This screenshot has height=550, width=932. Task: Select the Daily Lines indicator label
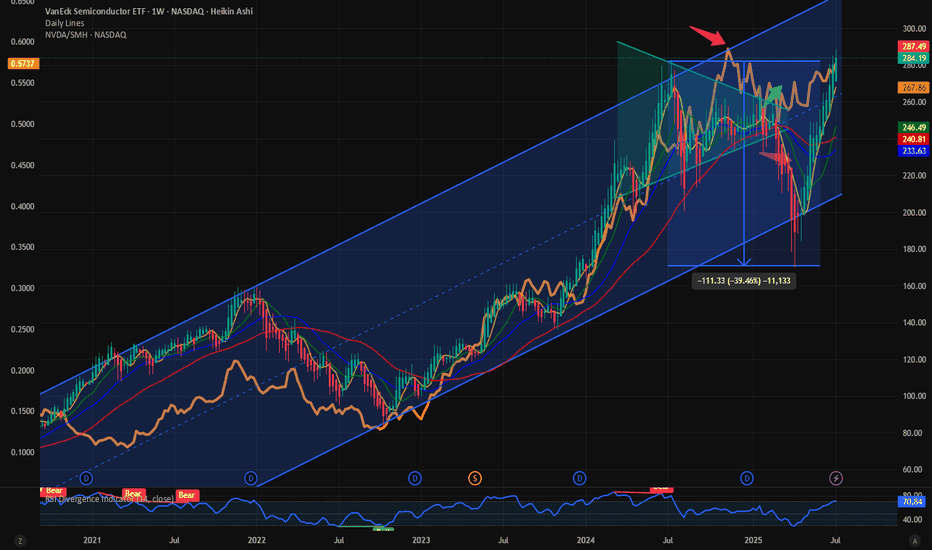65,23
